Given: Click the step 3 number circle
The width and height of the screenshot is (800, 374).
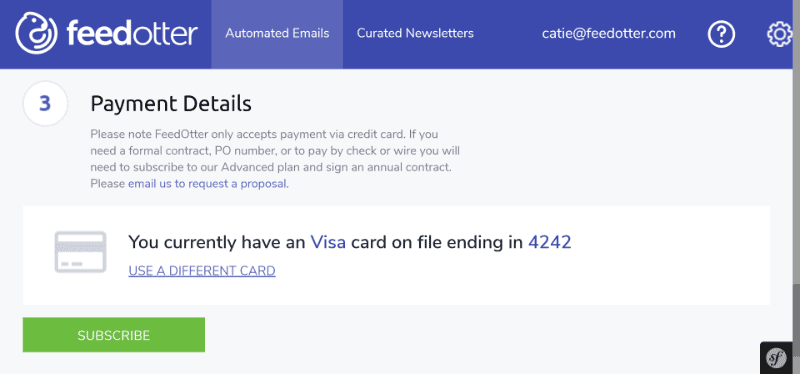Looking at the screenshot, I should point(45,104).
